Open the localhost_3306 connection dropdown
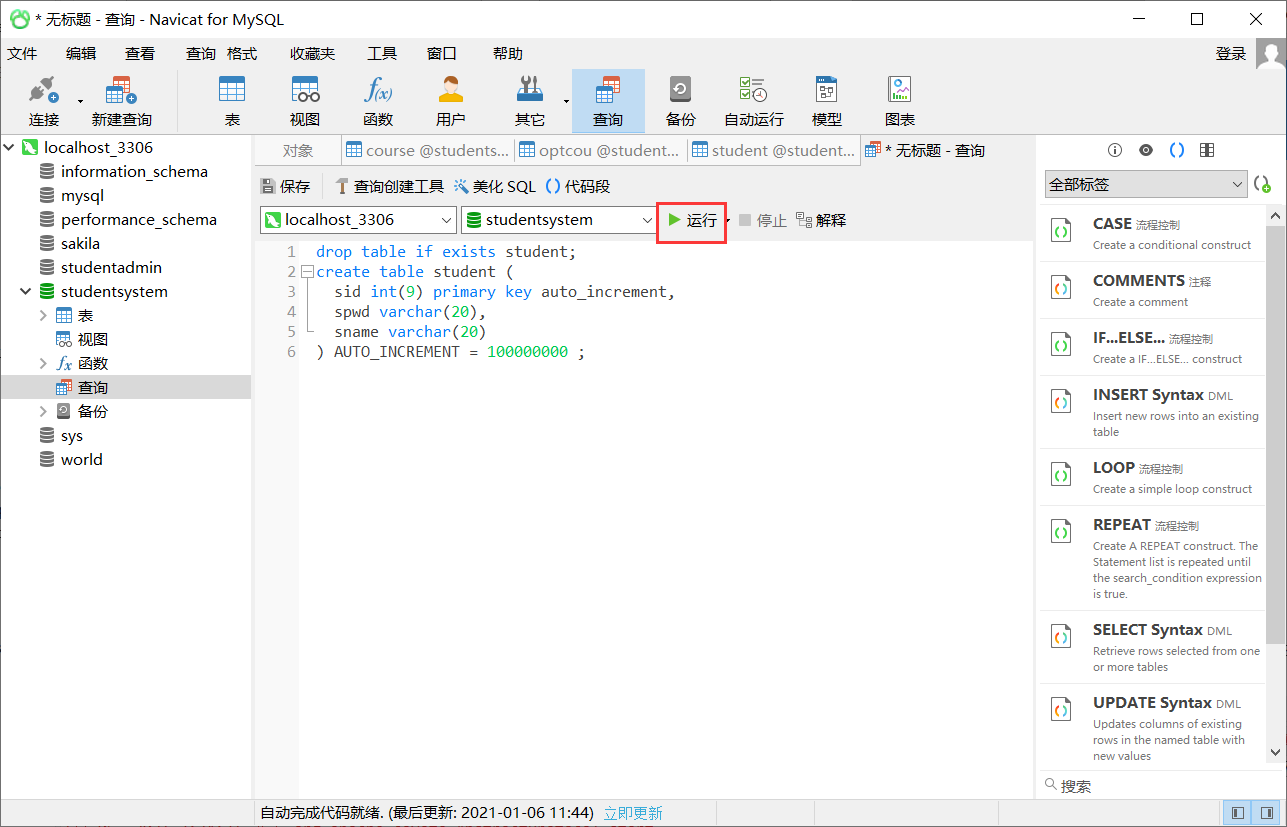Image resolution: width=1287 pixels, height=827 pixels. click(x=446, y=220)
